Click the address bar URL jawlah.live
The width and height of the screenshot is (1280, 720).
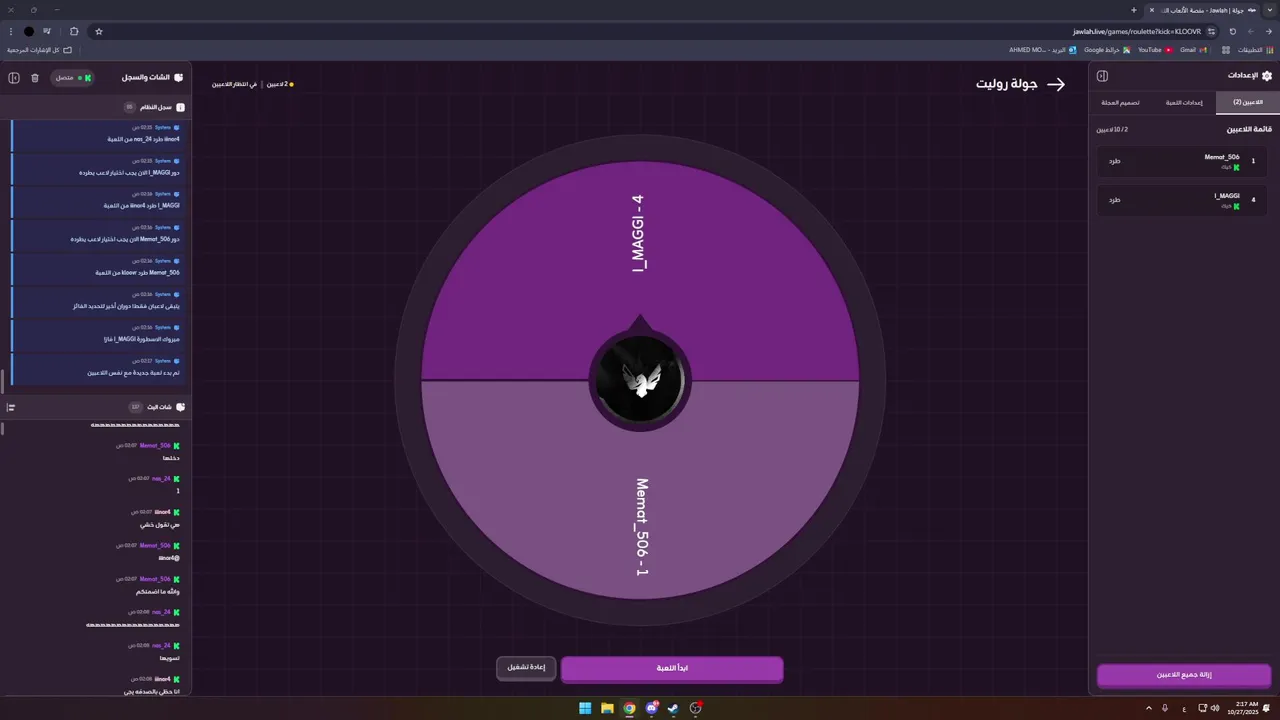[x=1137, y=31]
